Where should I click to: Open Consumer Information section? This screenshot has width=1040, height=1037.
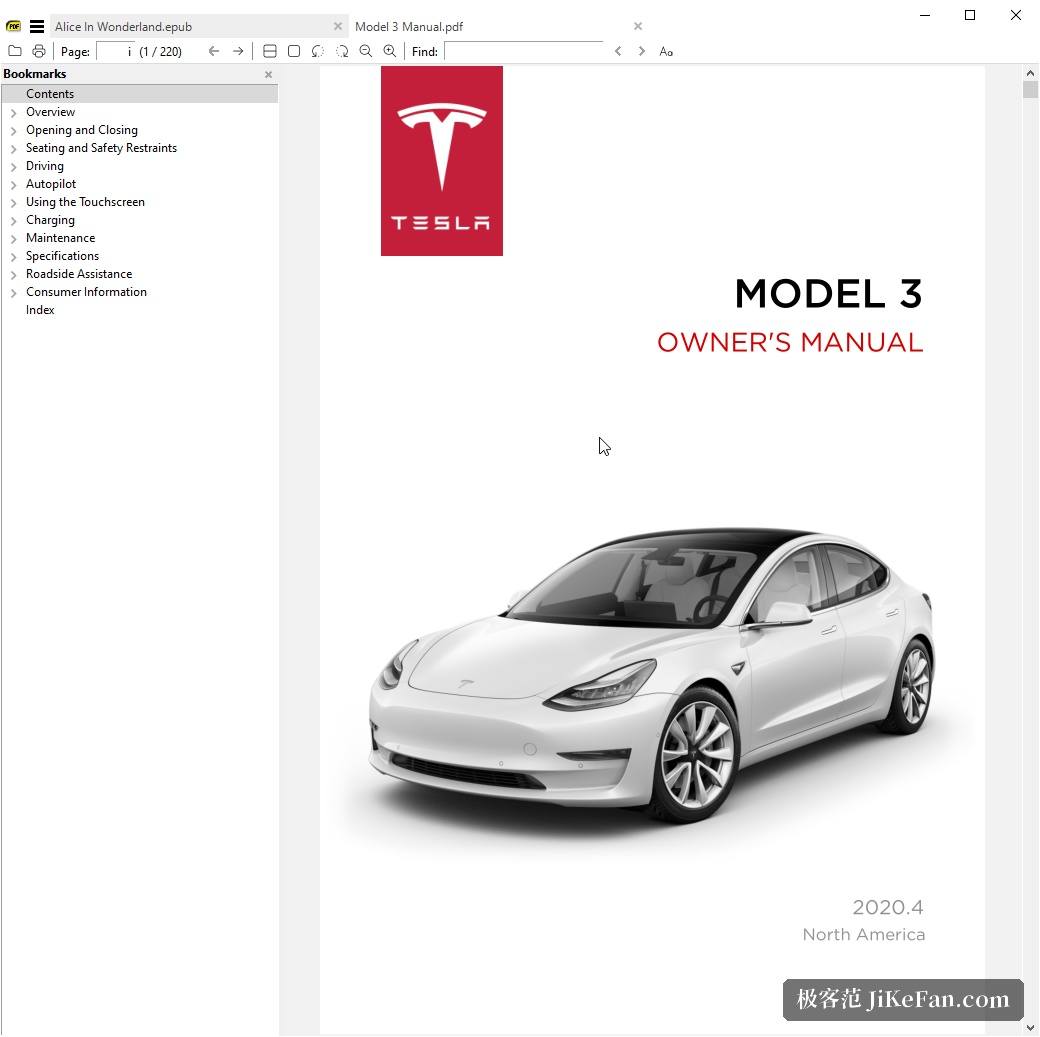click(x=86, y=291)
